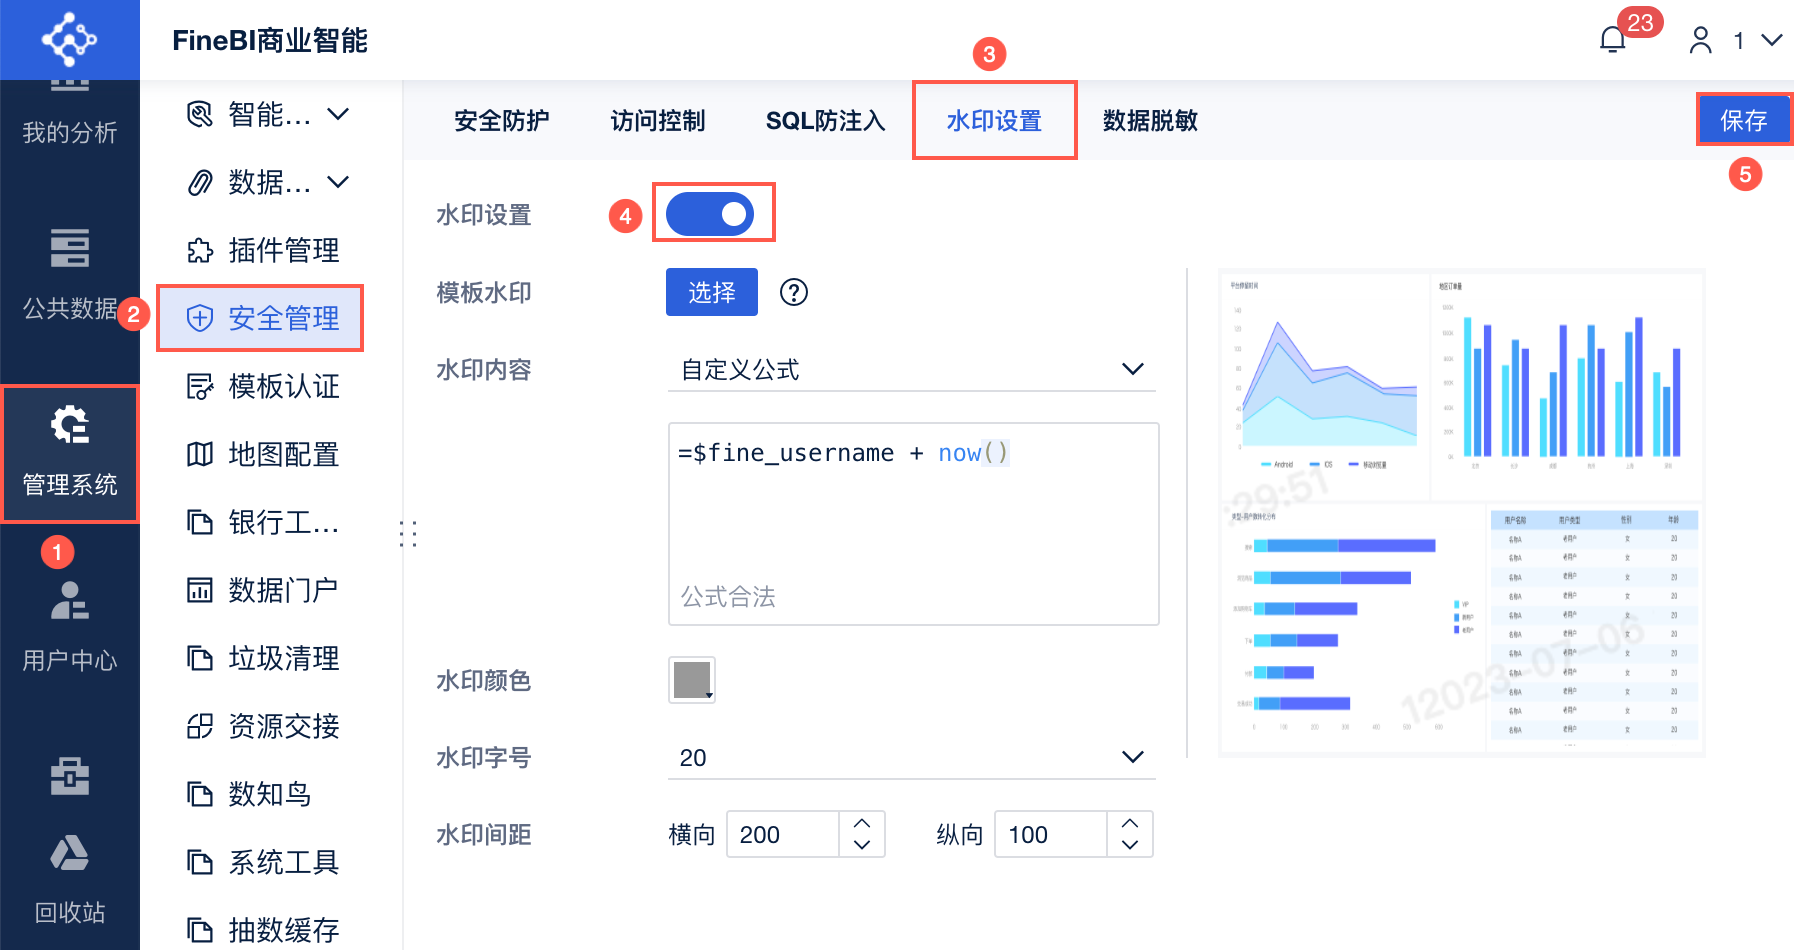Decrease the 横向 spacing value
1794x950 pixels.
click(x=862, y=845)
